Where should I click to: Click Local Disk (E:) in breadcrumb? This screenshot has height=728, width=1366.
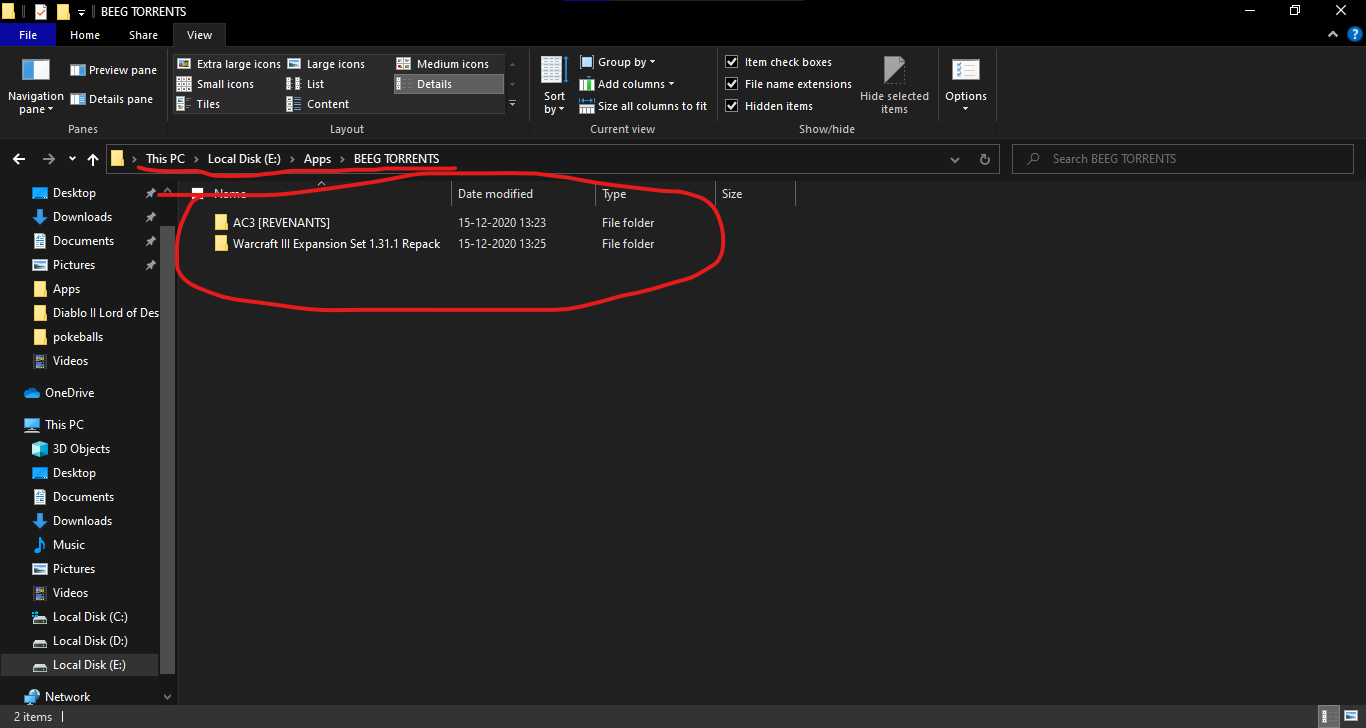[245, 159]
